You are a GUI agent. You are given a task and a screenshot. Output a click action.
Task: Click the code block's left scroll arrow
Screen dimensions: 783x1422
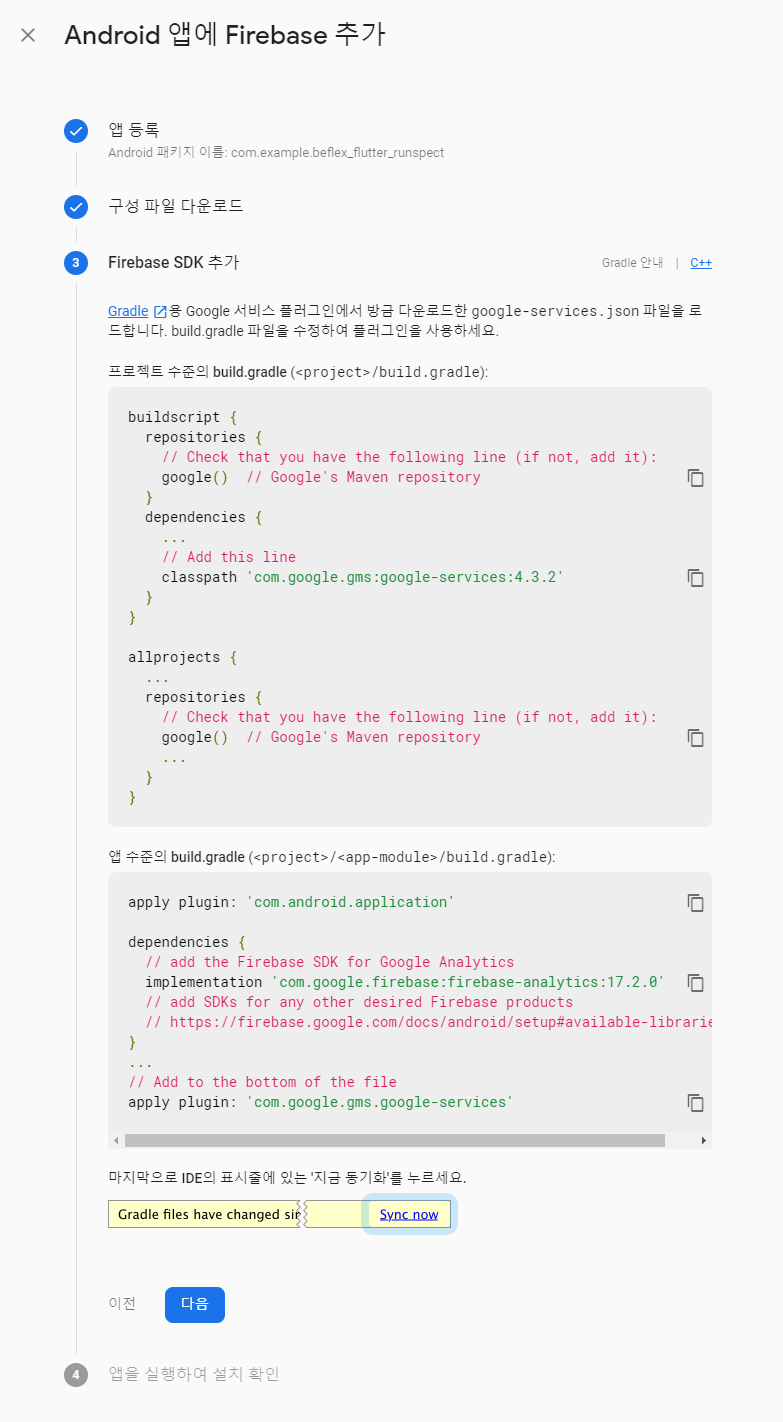[116, 1140]
